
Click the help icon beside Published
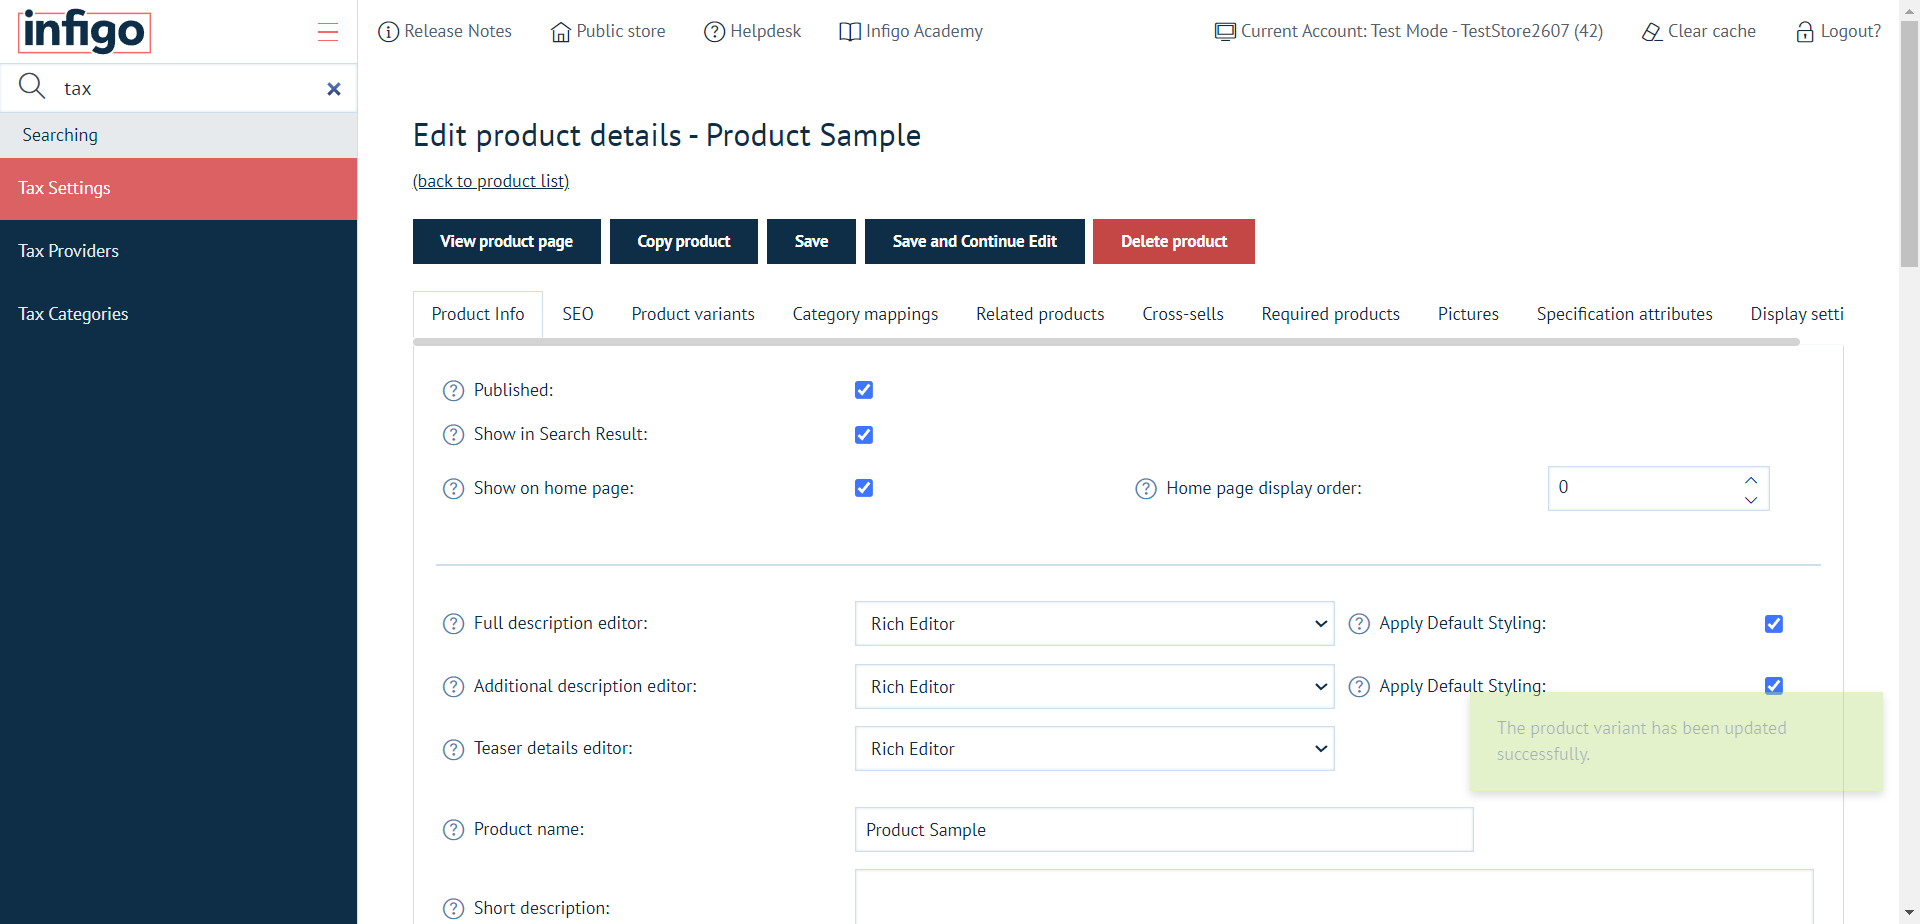pyautogui.click(x=453, y=391)
